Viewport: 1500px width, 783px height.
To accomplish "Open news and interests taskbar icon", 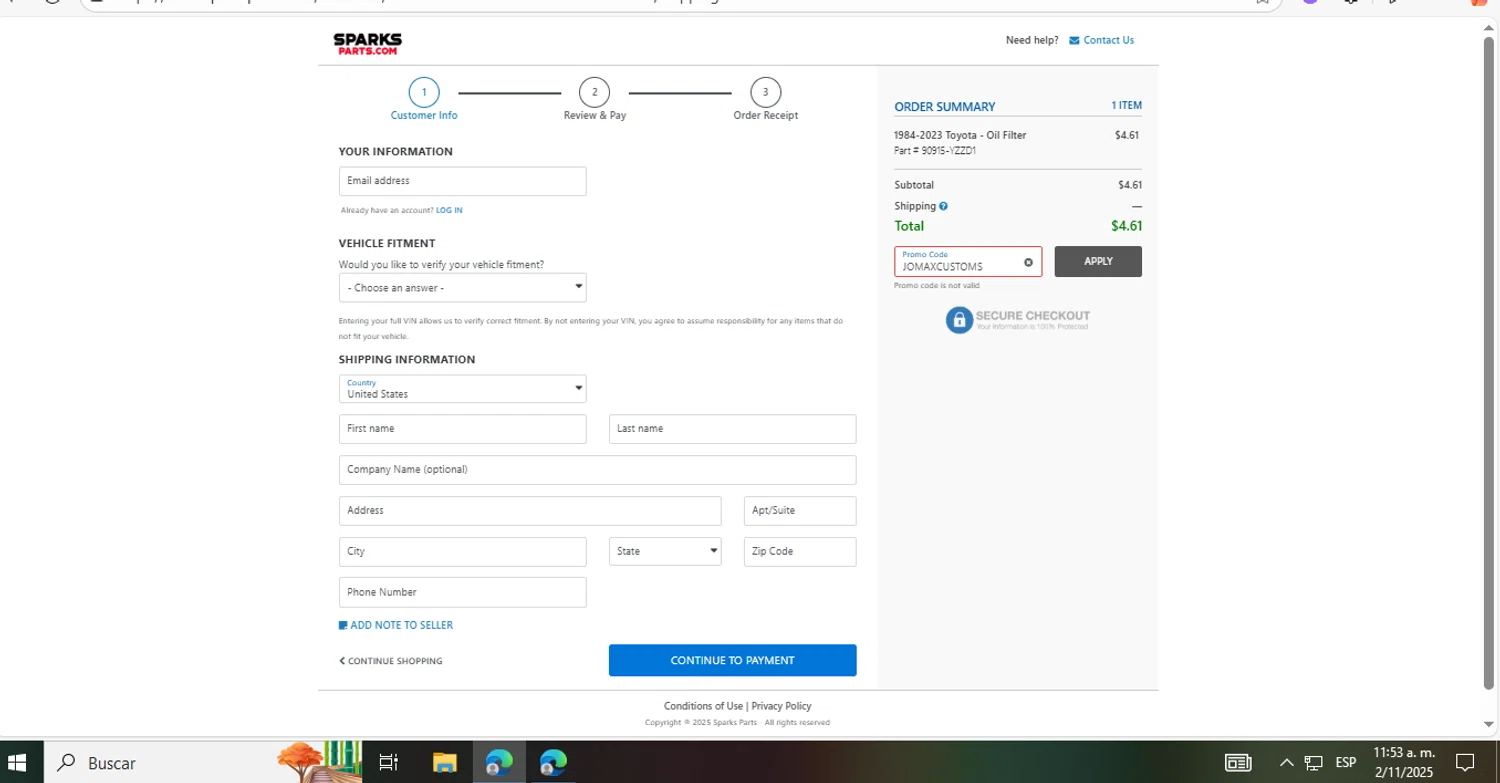I will coord(1238,763).
